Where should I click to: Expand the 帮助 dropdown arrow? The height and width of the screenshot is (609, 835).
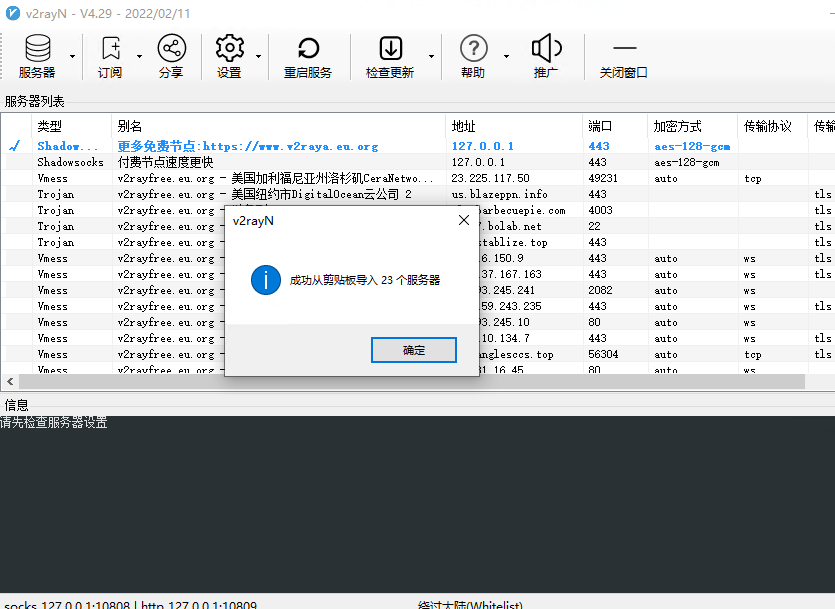(x=506, y=56)
